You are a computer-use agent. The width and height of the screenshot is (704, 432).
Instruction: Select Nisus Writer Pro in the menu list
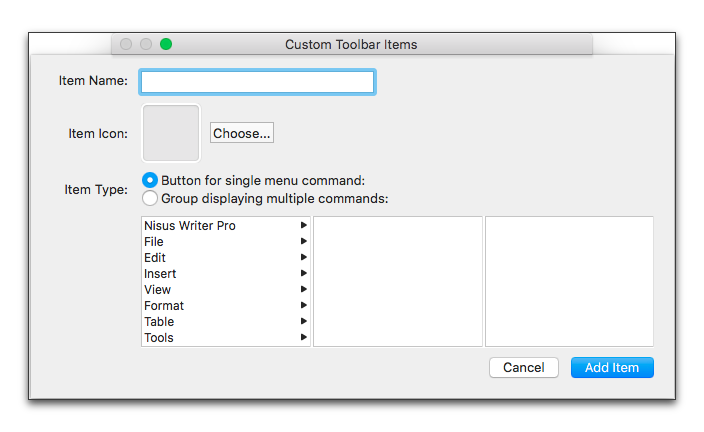tap(226, 225)
